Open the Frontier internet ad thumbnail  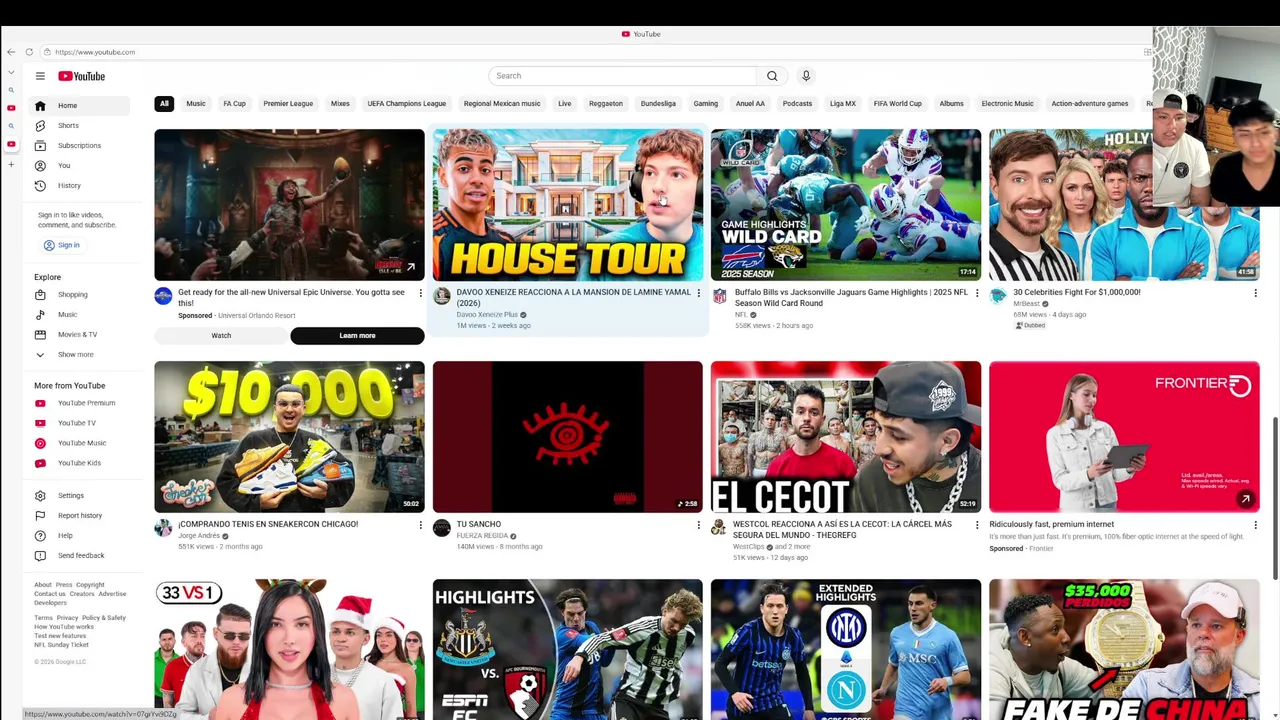click(x=1124, y=437)
